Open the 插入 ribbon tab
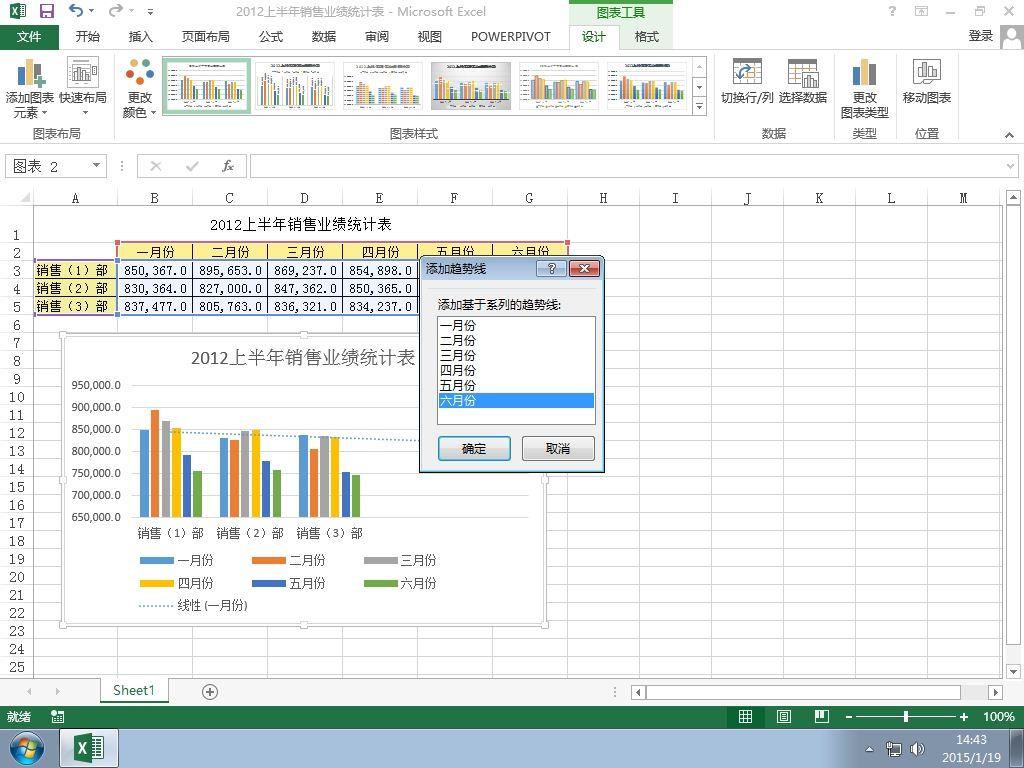 pos(140,37)
